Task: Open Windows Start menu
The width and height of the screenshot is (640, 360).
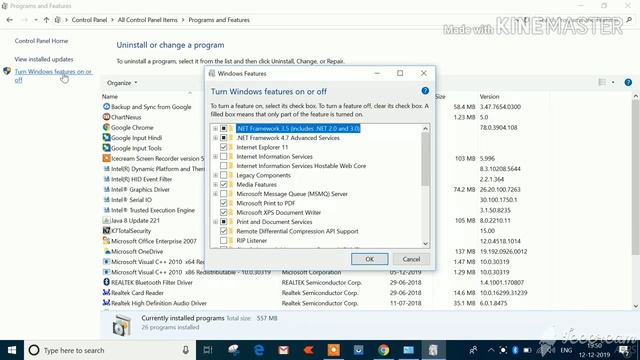Action: click(x=12, y=350)
